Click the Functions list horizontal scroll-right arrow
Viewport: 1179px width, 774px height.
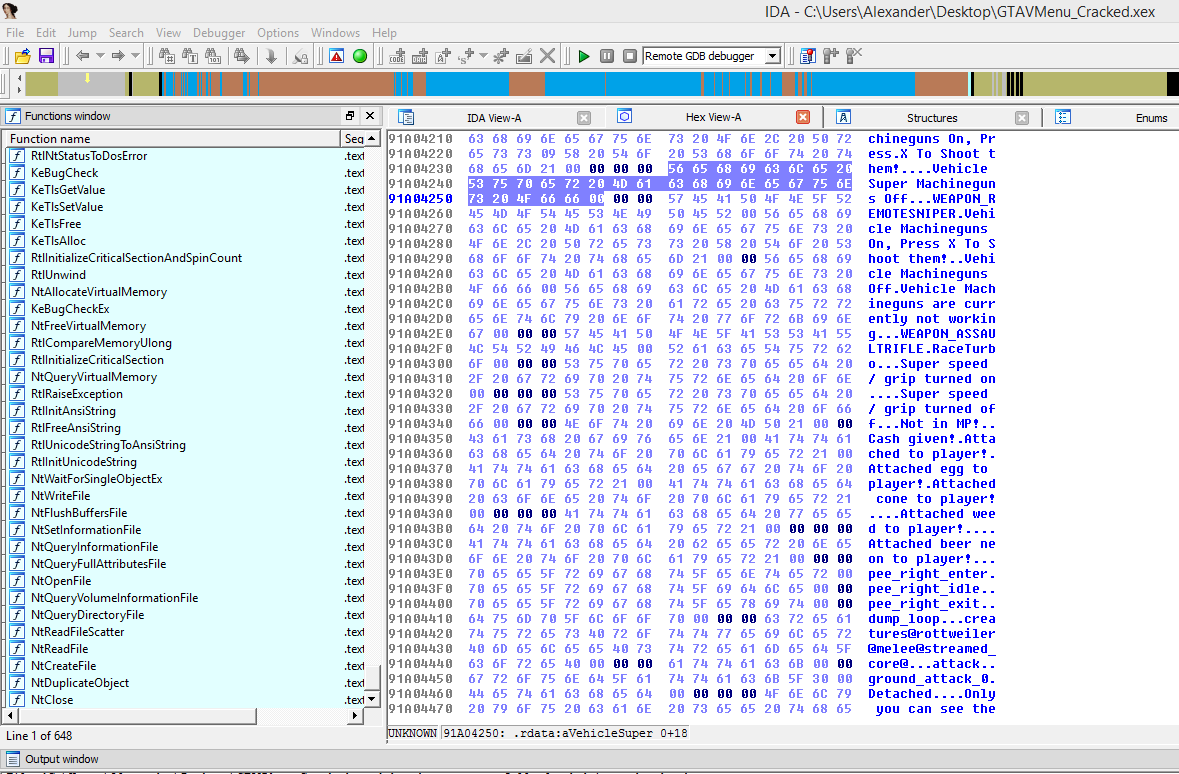pos(355,716)
